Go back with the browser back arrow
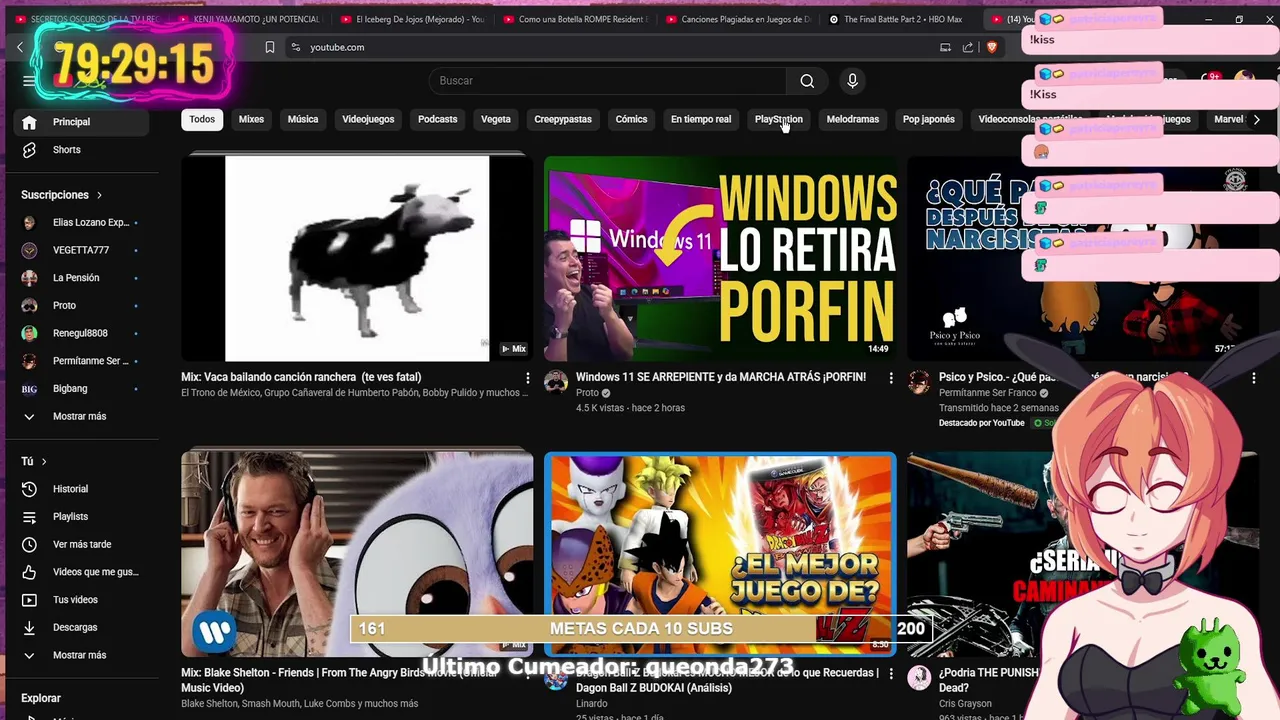1280x720 pixels. 19,47
